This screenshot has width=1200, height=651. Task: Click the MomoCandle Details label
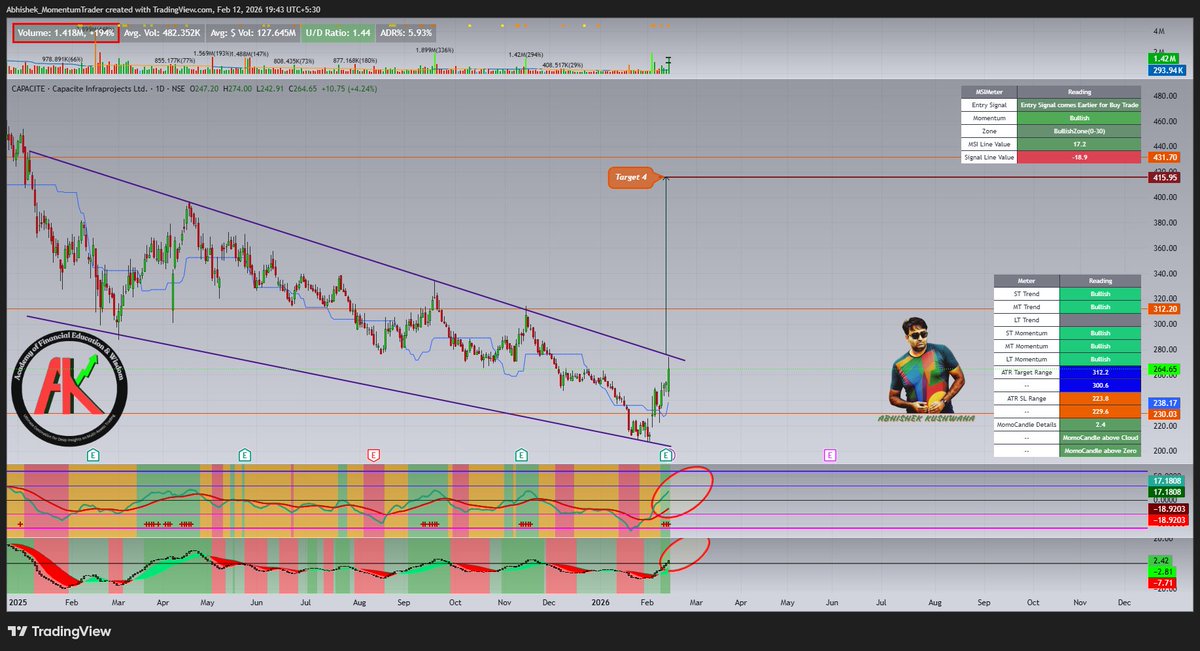pyautogui.click(x=1027, y=424)
